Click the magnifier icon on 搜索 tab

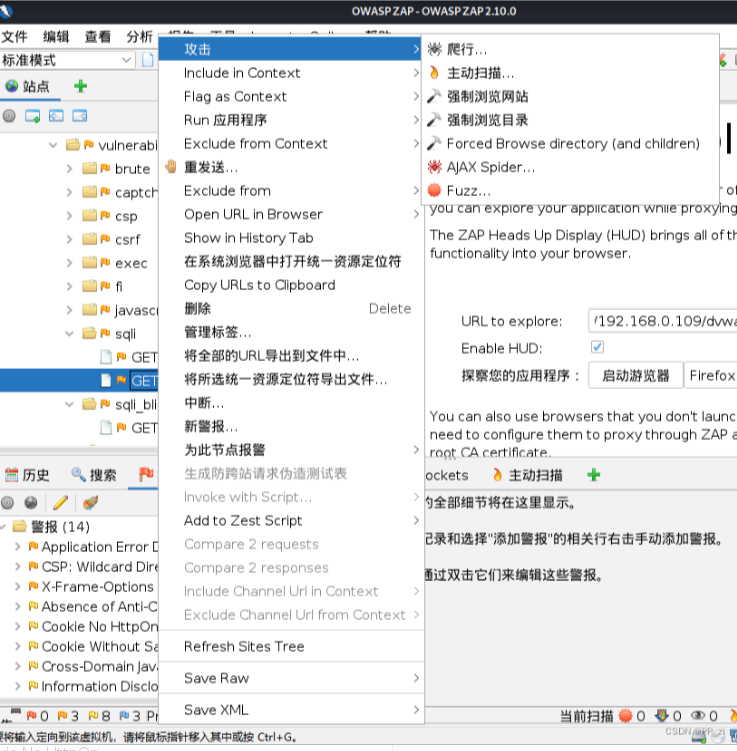pyautogui.click(x=78, y=475)
